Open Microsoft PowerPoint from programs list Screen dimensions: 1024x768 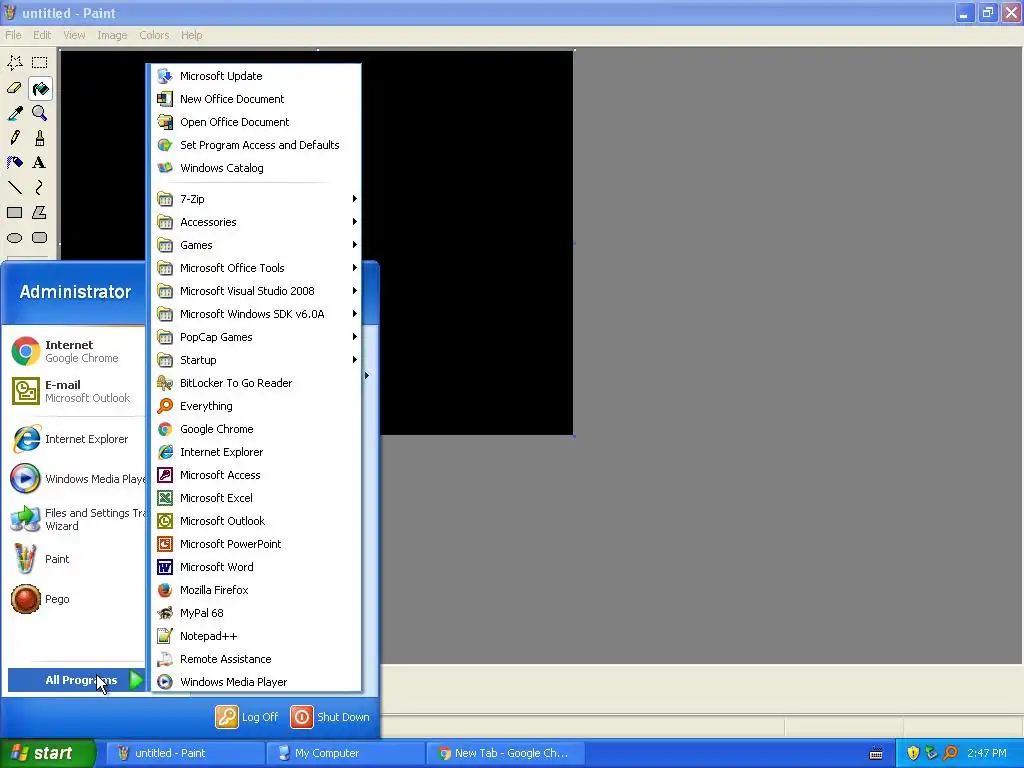click(256, 544)
